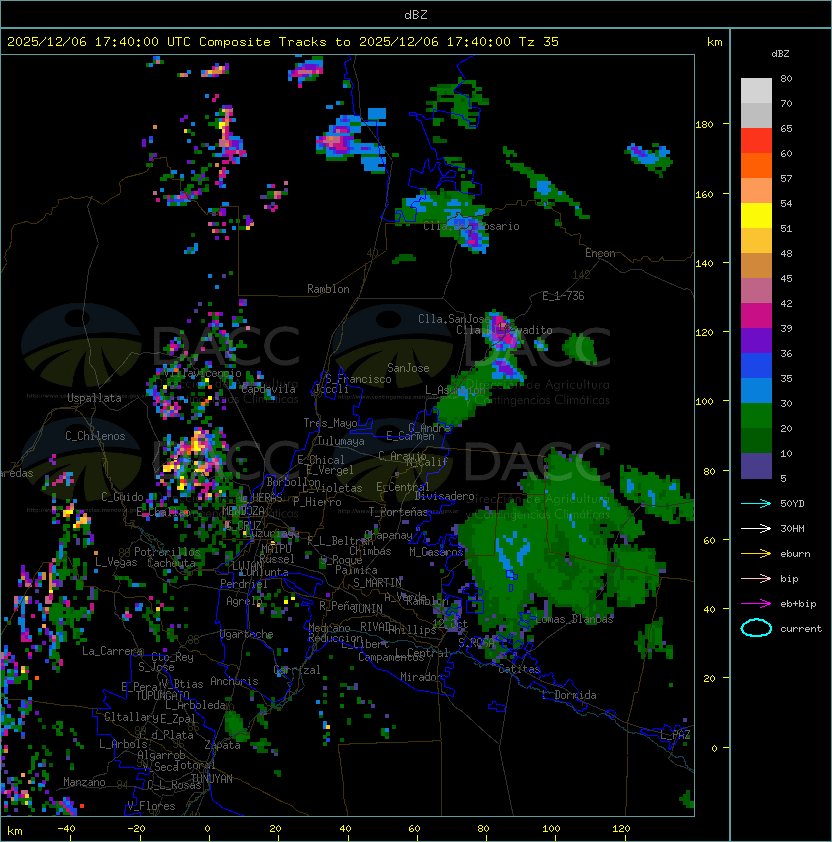Click the MENDOZA city label on map
The width and height of the screenshot is (832, 842).
tap(242, 511)
